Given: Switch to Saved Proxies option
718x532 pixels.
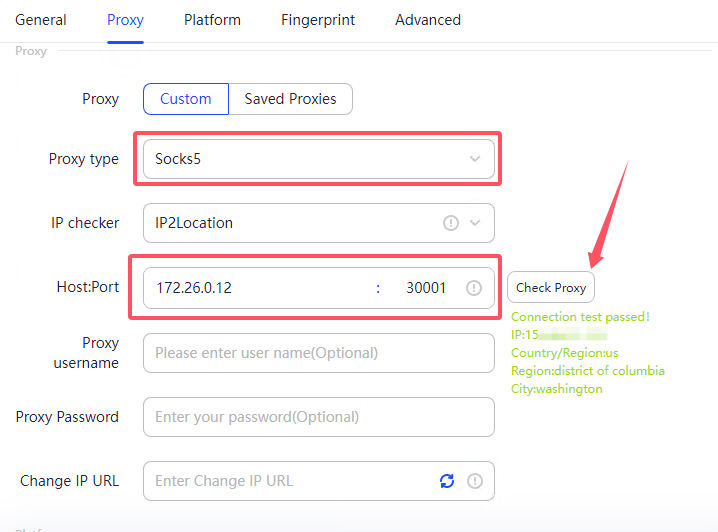Looking at the screenshot, I should click(290, 99).
